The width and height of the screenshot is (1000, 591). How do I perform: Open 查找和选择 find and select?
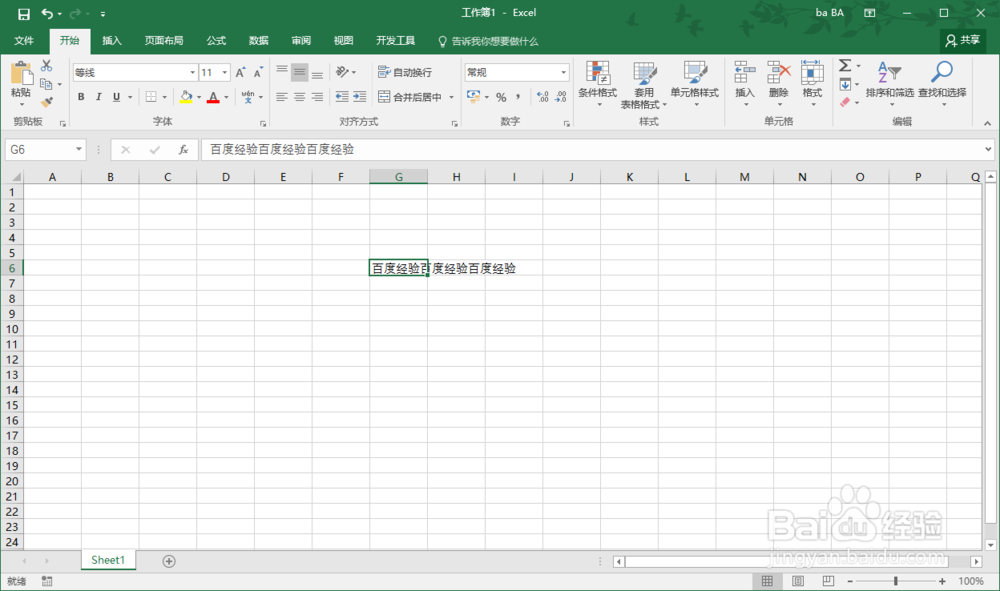(x=942, y=84)
